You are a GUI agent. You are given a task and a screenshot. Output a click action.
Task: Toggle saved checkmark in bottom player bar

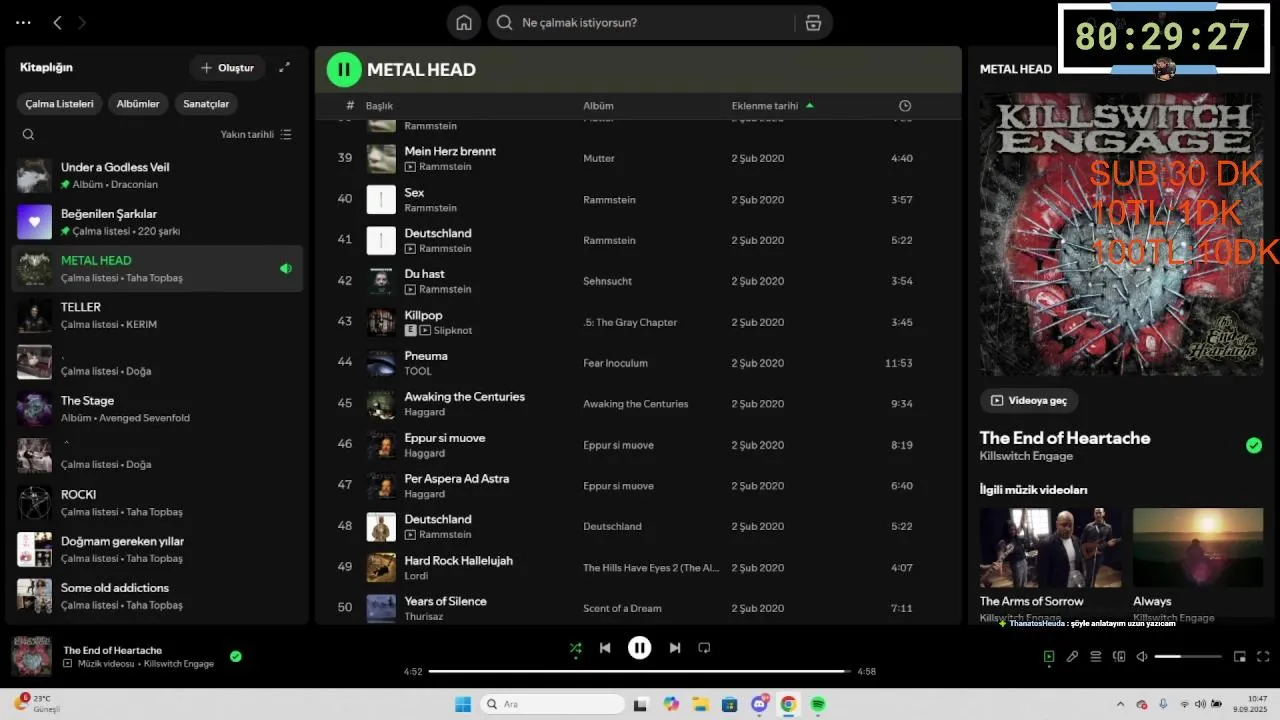[x=236, y=656]
